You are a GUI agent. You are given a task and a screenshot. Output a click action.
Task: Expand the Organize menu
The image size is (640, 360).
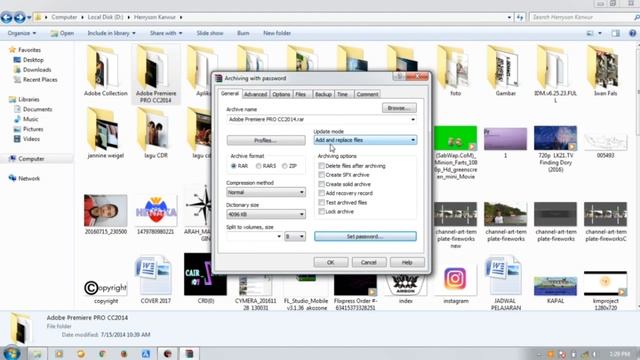click(x=22, y=33)
